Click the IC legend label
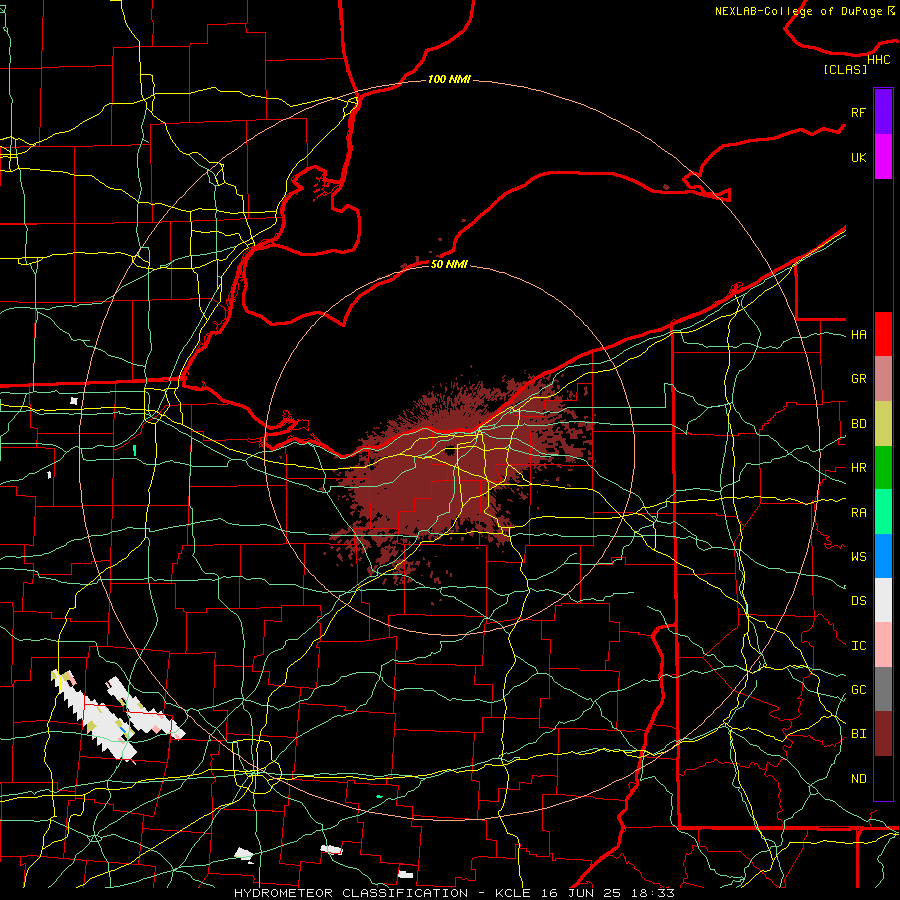 click(858, 646)
